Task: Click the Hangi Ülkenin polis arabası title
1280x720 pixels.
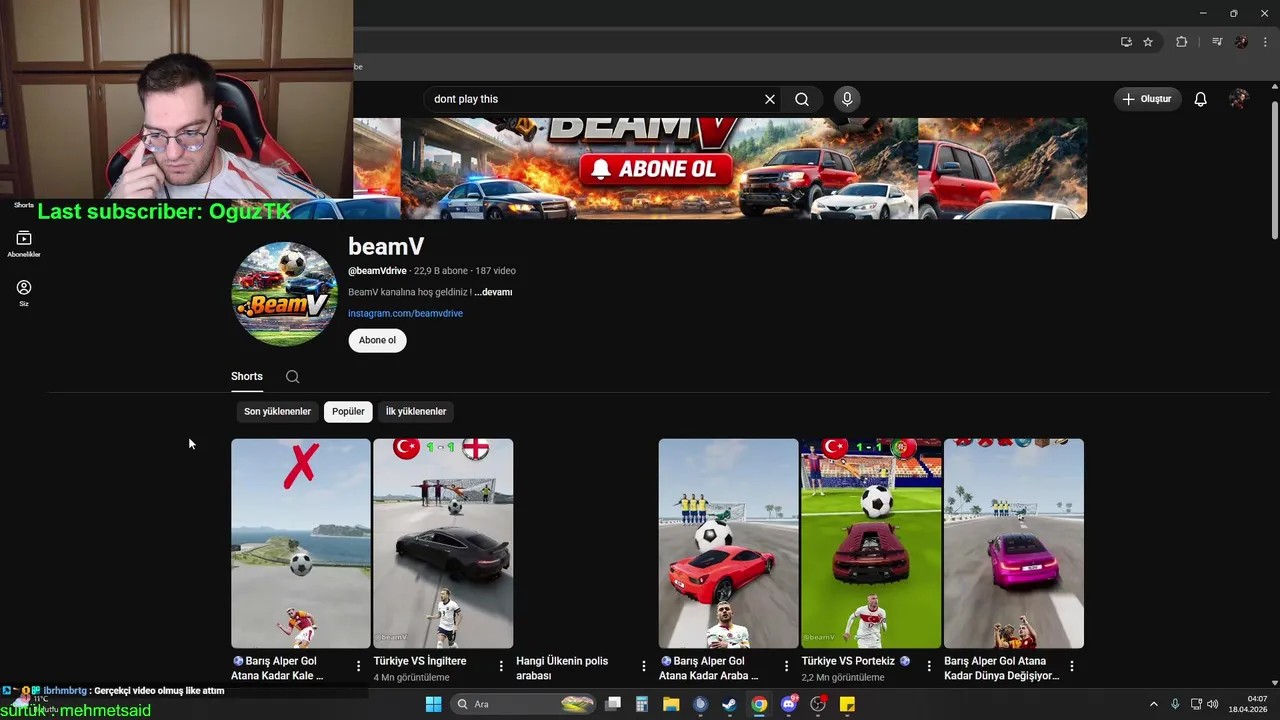Action: tap(562, 668)
